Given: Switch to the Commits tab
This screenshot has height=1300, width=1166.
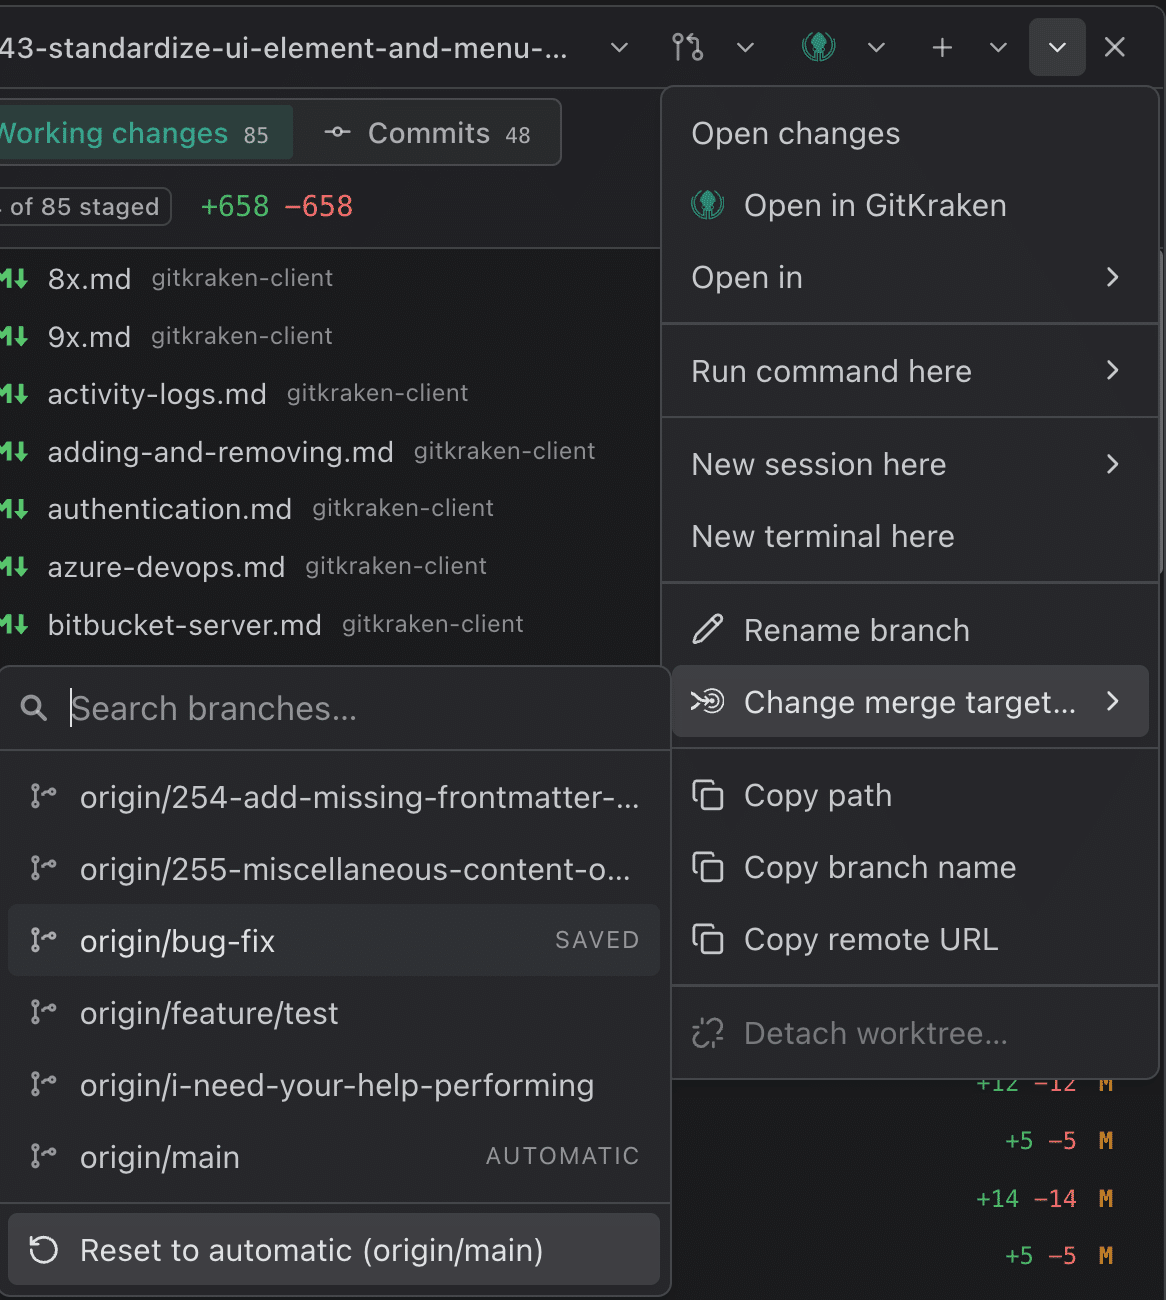Looking at the screenshot, I should tap(427, 133).
